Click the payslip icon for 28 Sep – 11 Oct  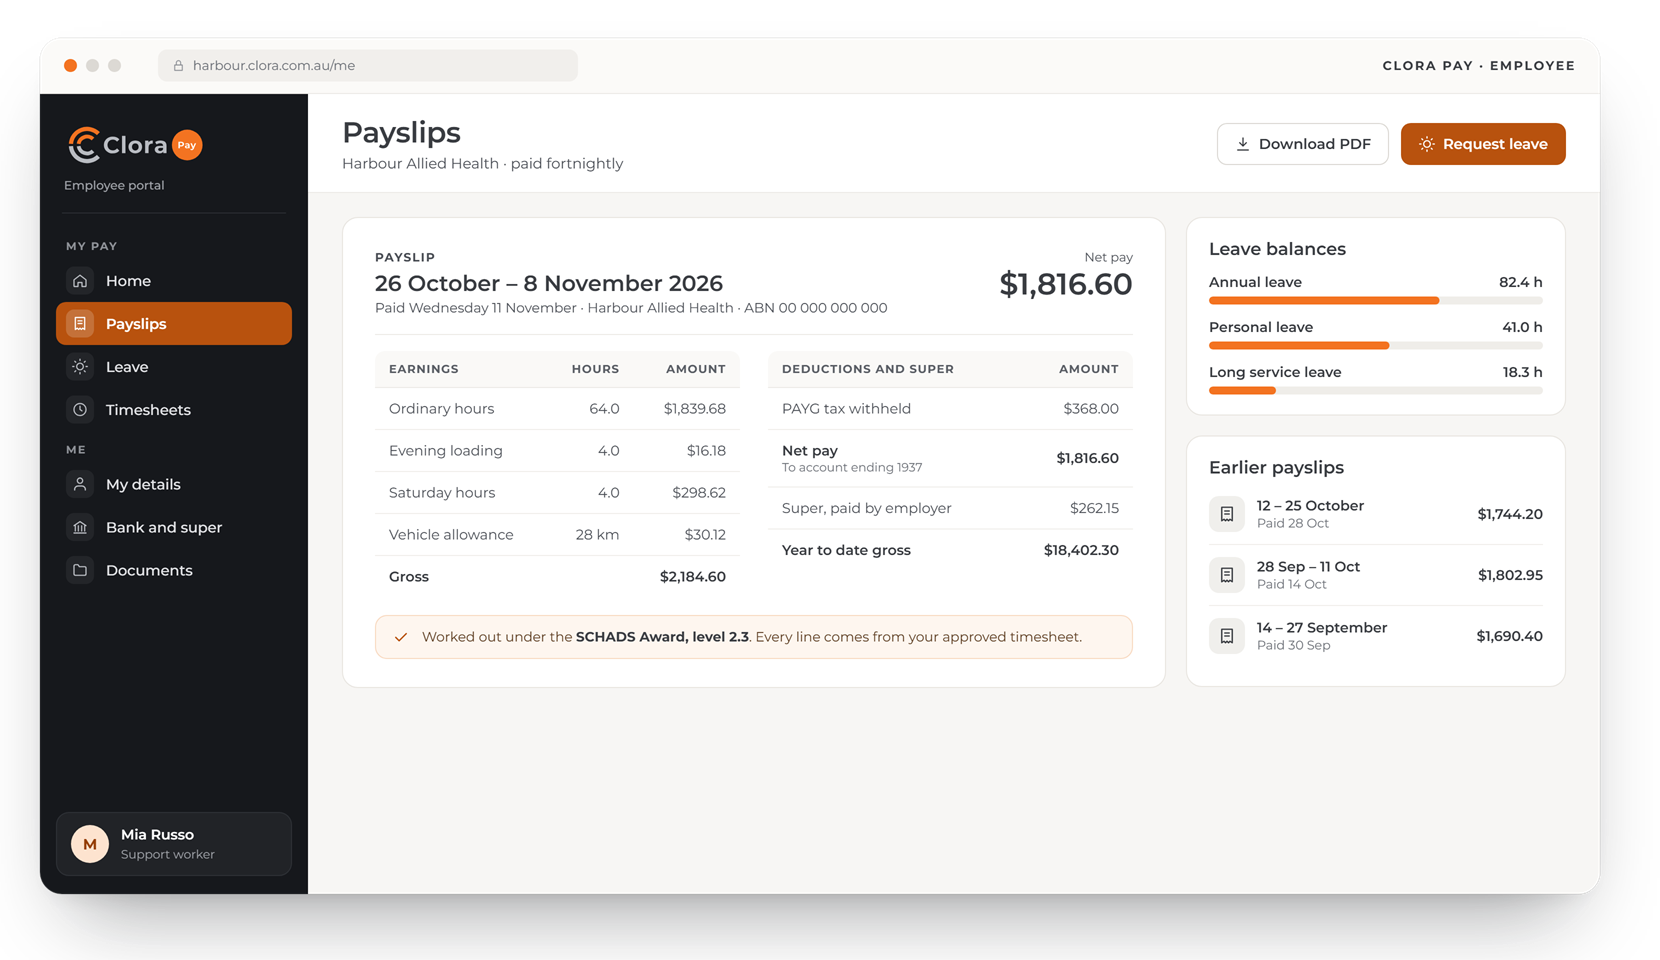pos(1227,575)
